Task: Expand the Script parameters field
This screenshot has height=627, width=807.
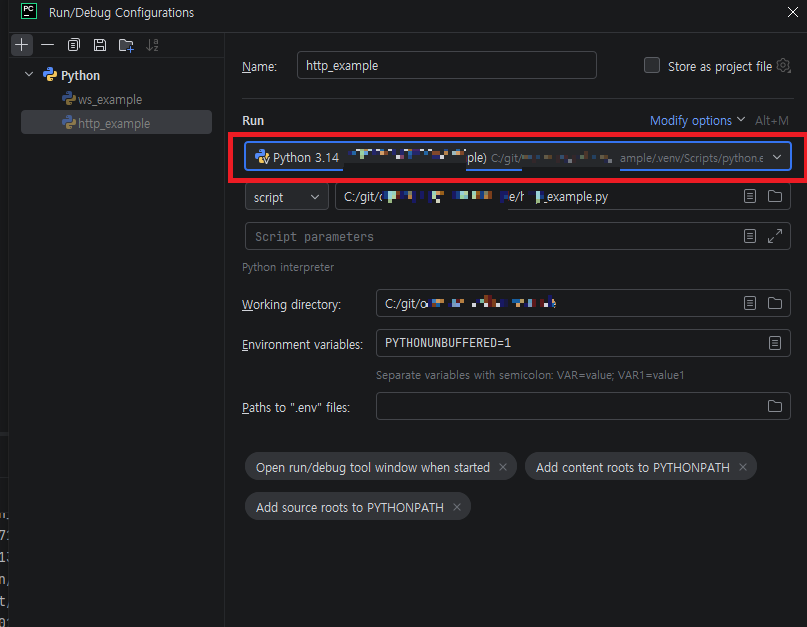Action: click(x=775, y=236)
